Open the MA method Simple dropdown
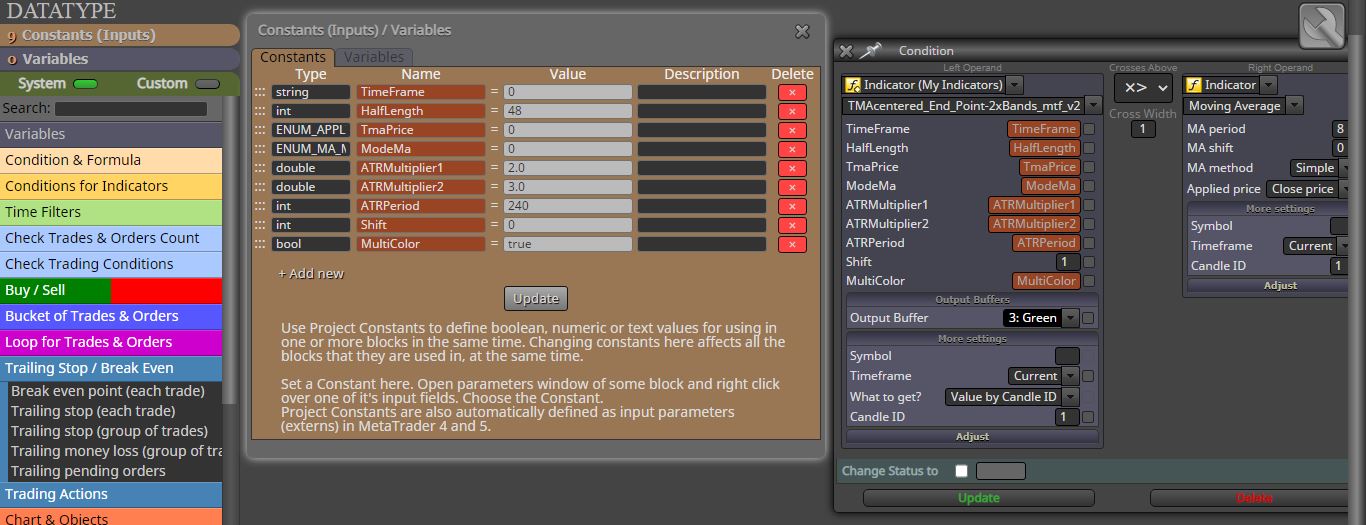The height and width of the screenshot is (525, 1366). click(x=1345, y=168)
